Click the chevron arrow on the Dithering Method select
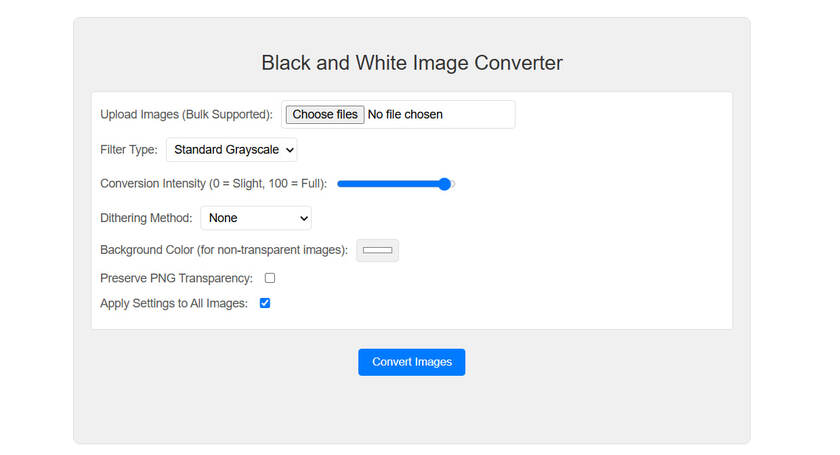The image size is (840, 455). pos(304,218)
